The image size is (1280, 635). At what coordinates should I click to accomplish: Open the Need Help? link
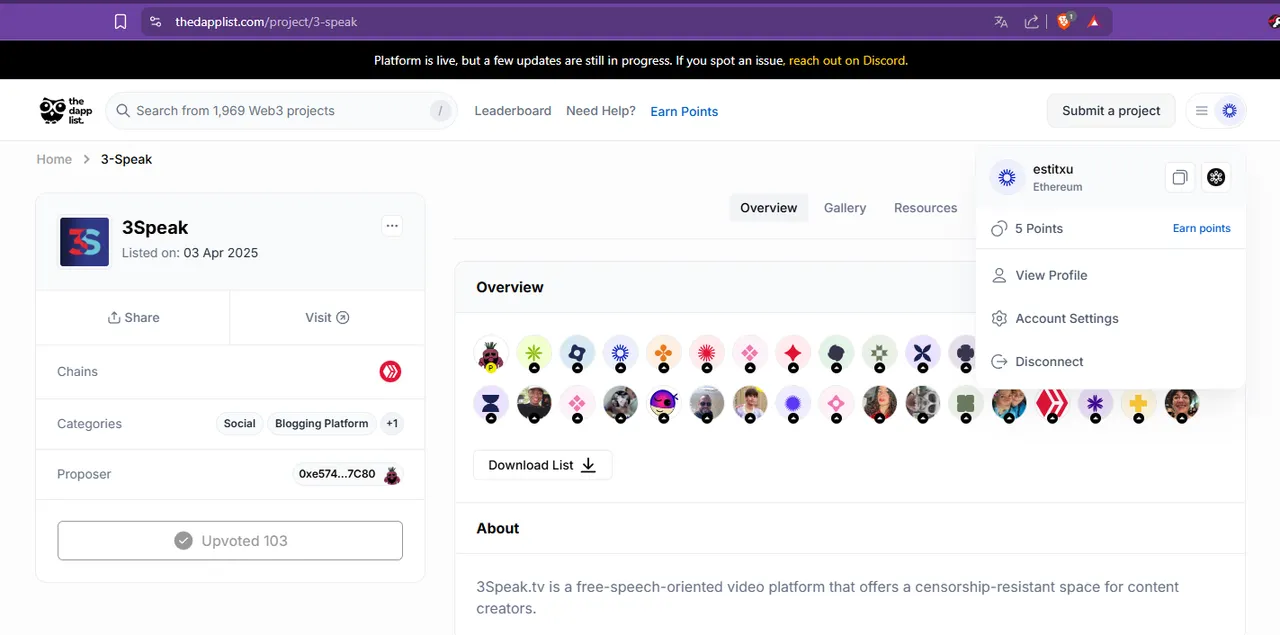pos(601,111)
